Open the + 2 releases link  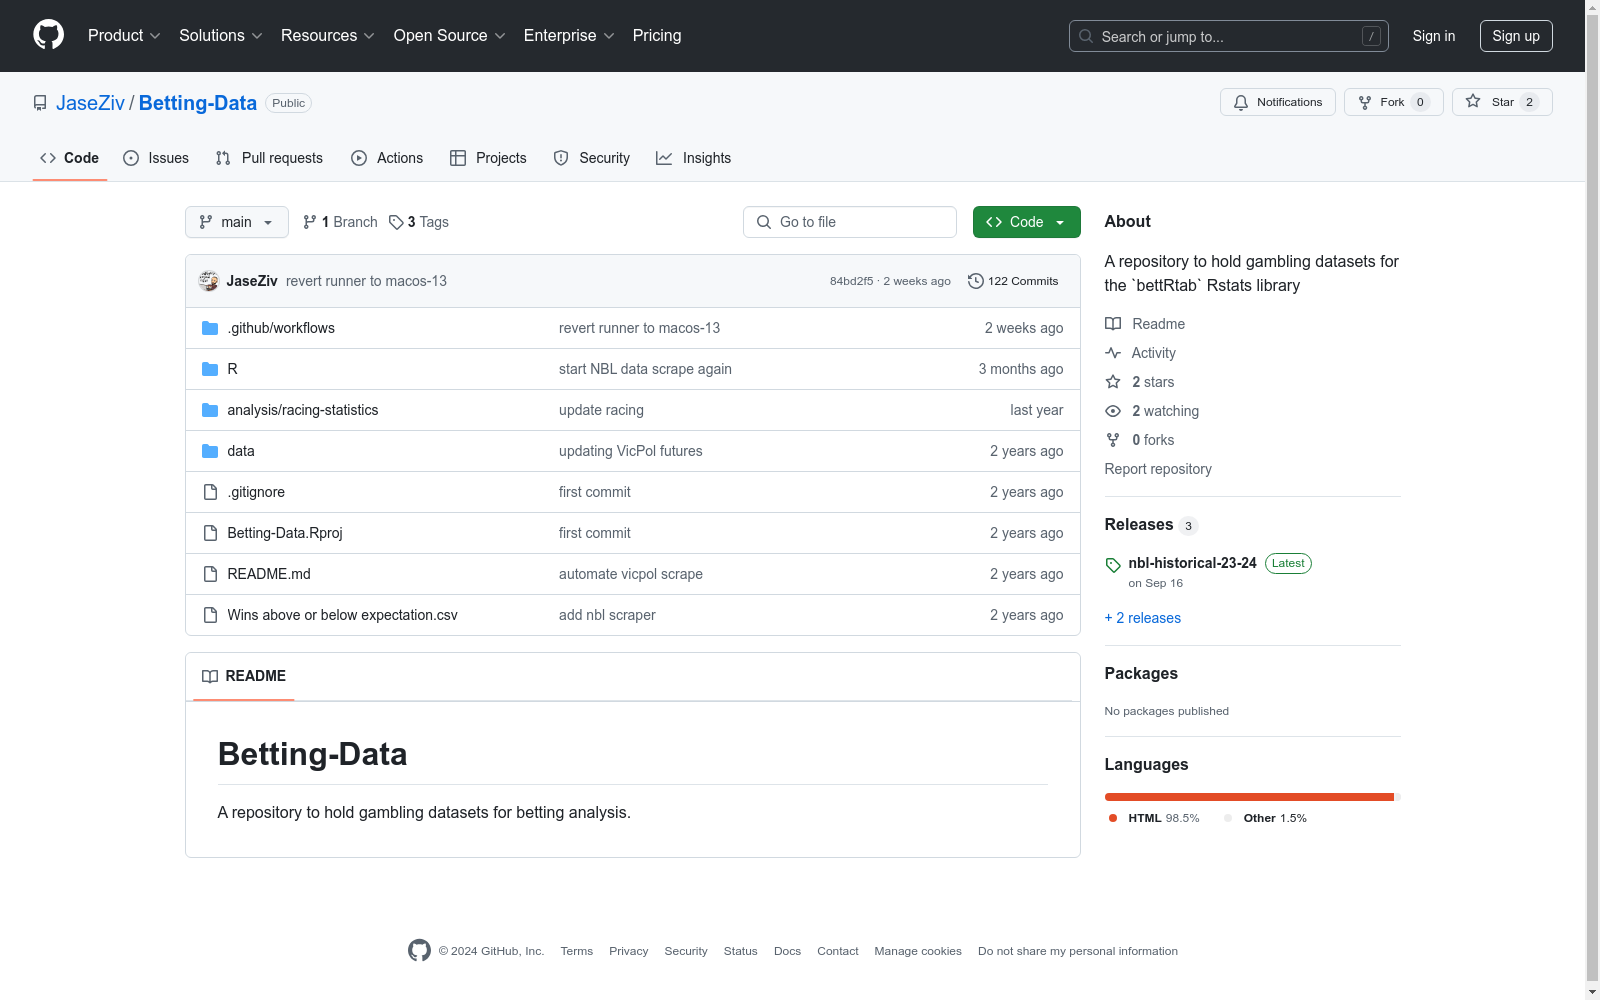coord(1143,618)
